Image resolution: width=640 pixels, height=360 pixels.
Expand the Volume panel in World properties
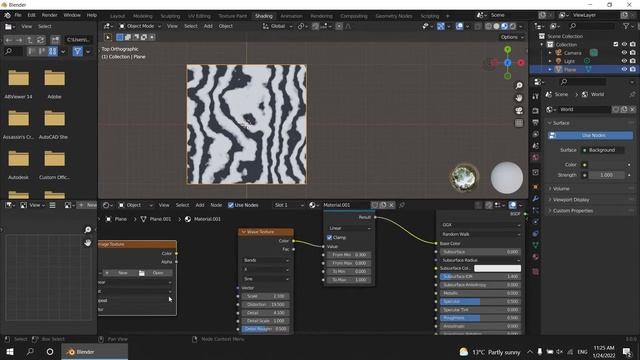(561, 189)
